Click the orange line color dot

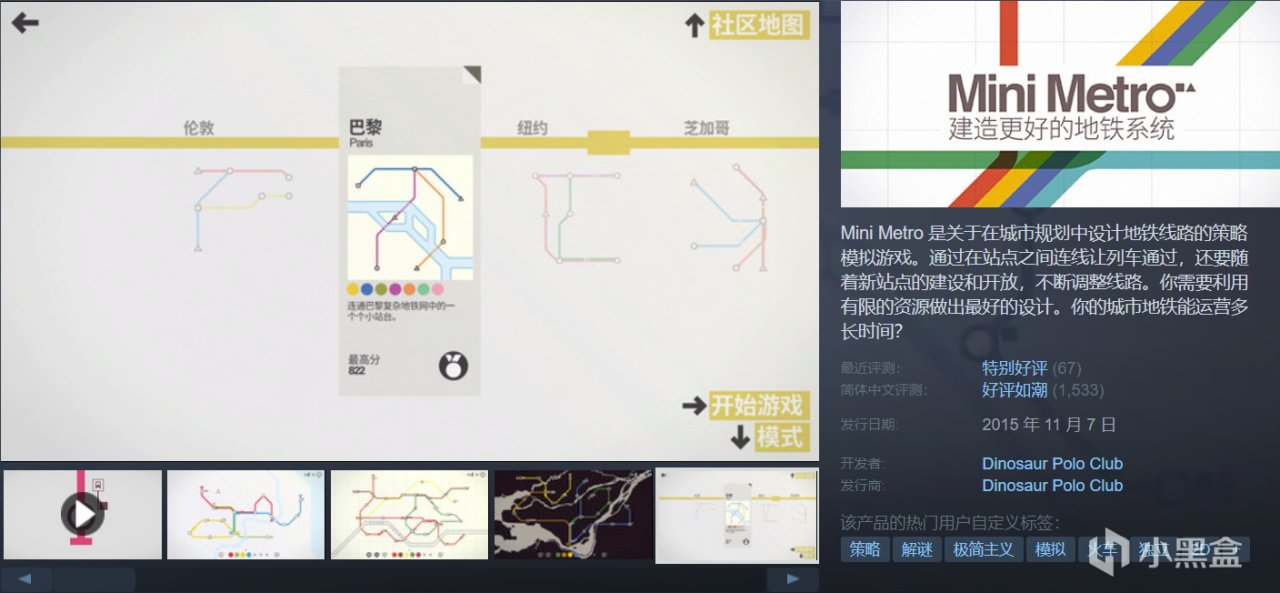(410, 290)
